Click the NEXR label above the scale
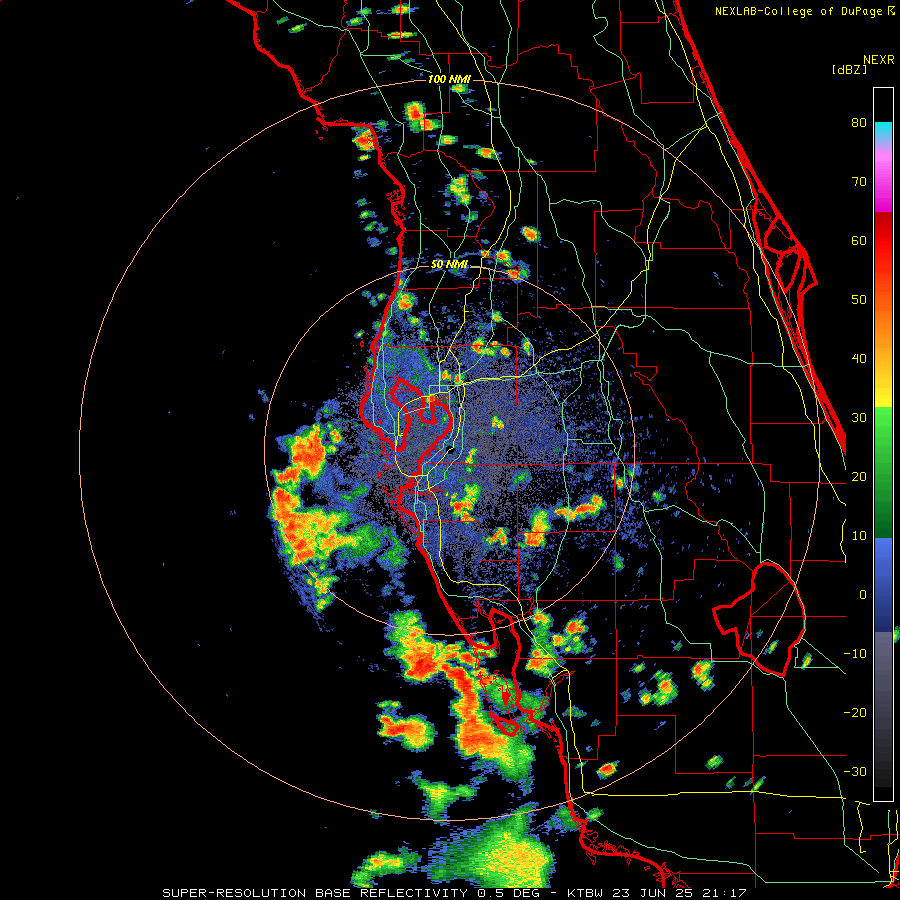The image size is (900, 900). click(x=878, y=60)
